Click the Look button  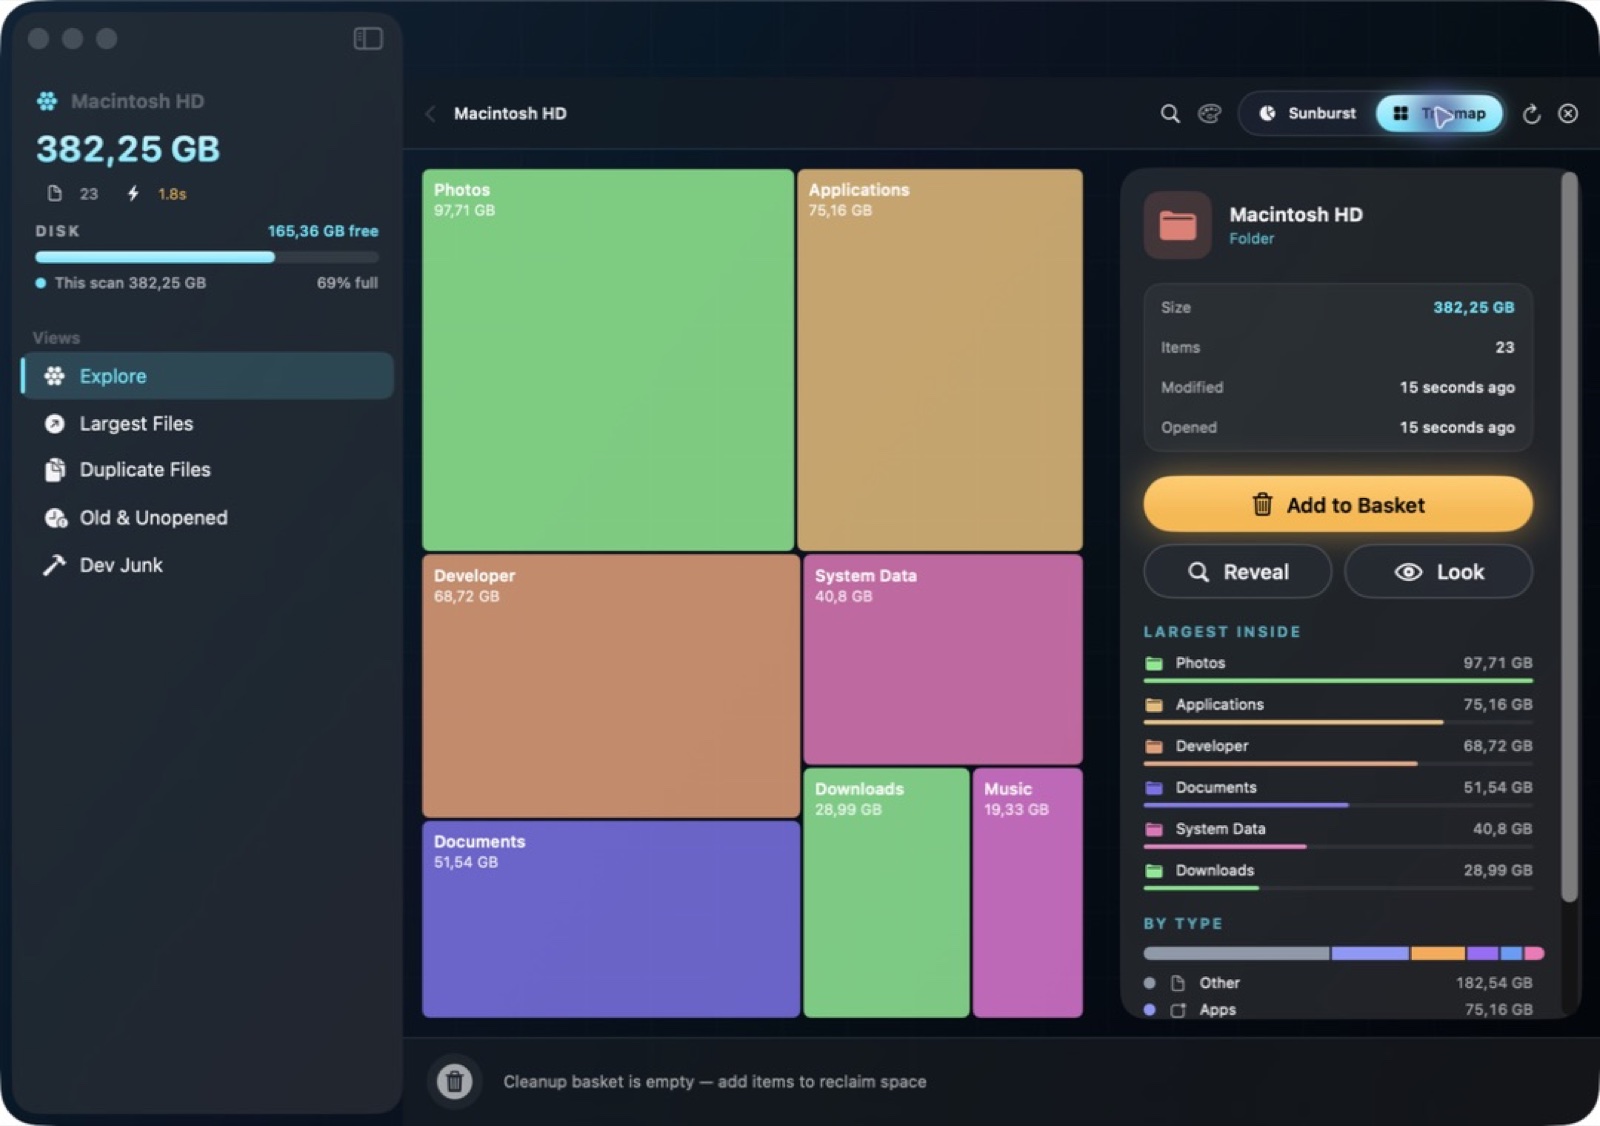1439,572
